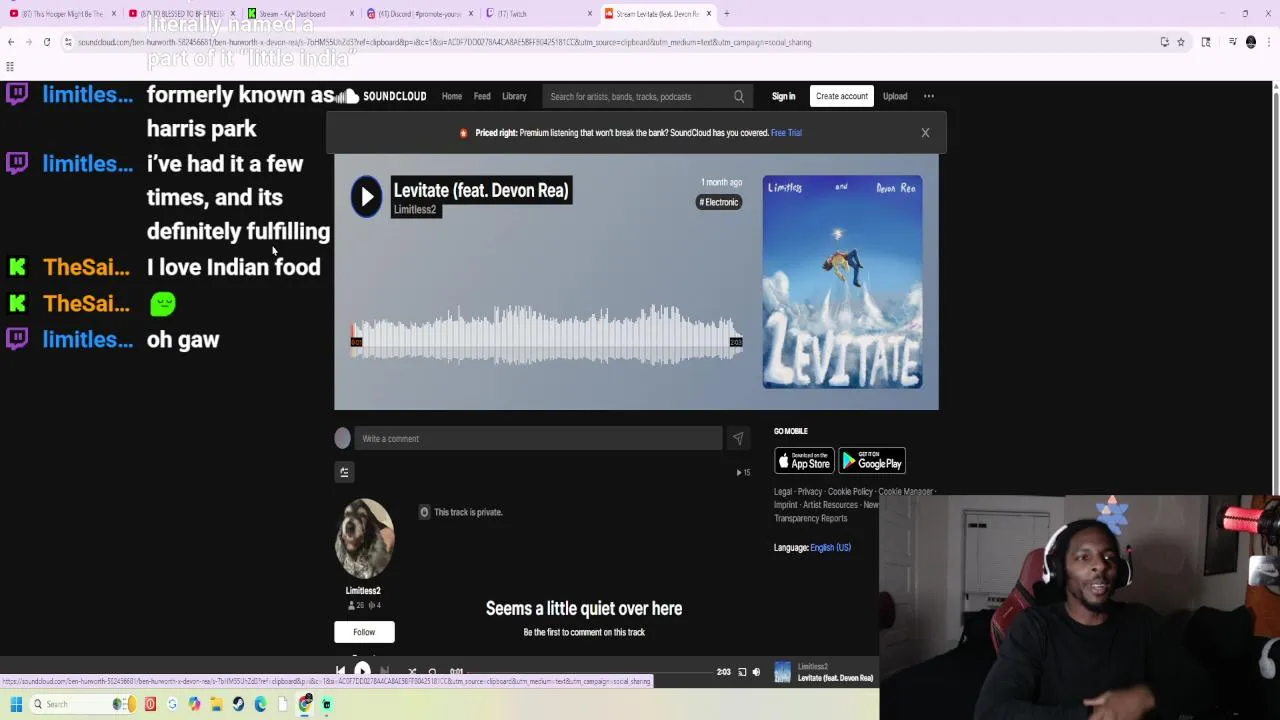Dismiss the Premium listening banner with the X
1280x720 pixels.
(925, 132)
